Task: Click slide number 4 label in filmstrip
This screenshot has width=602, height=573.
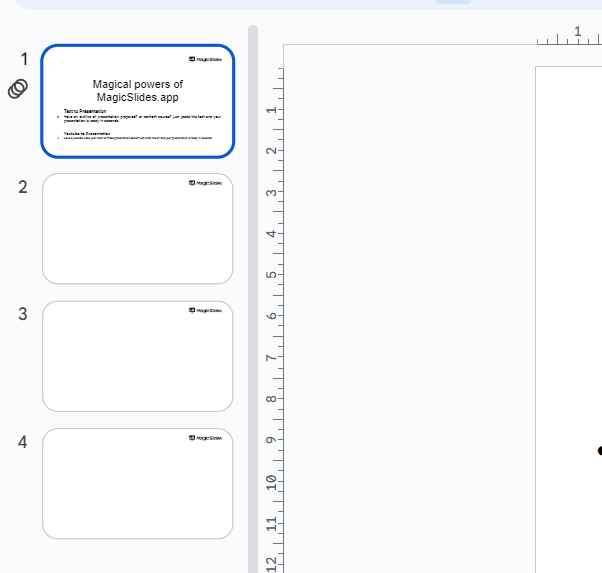Action: [23, 442]
